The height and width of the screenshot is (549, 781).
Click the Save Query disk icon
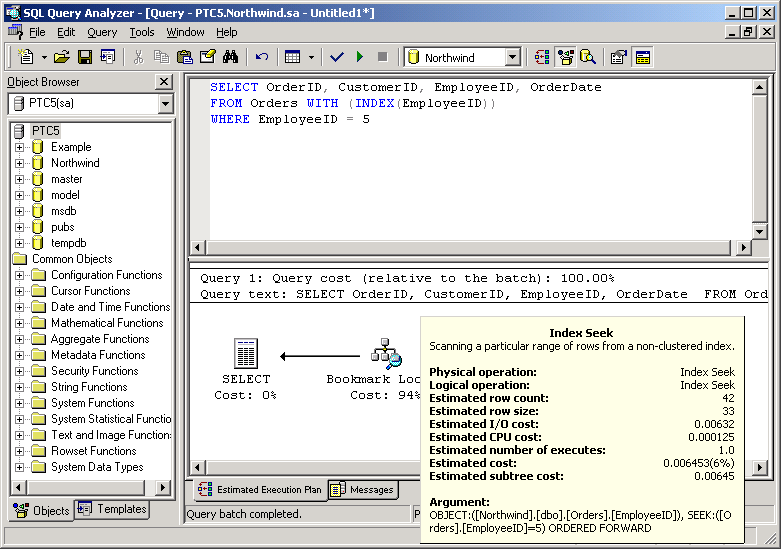[85, 57]
